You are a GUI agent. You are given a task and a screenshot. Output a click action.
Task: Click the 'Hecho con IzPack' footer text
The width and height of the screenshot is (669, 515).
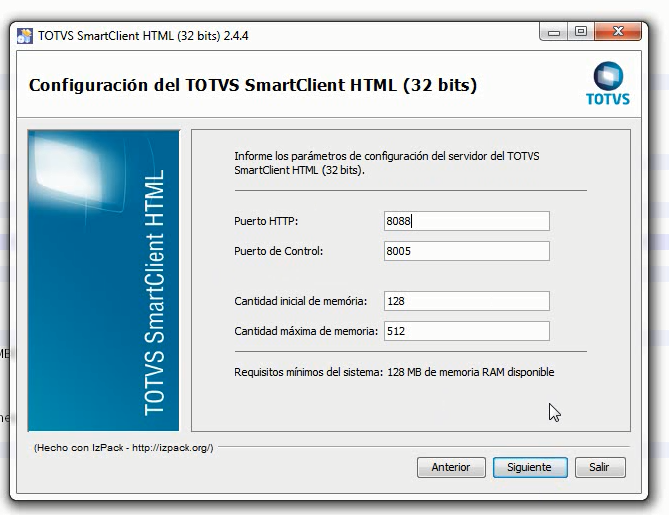click(124, 448)
